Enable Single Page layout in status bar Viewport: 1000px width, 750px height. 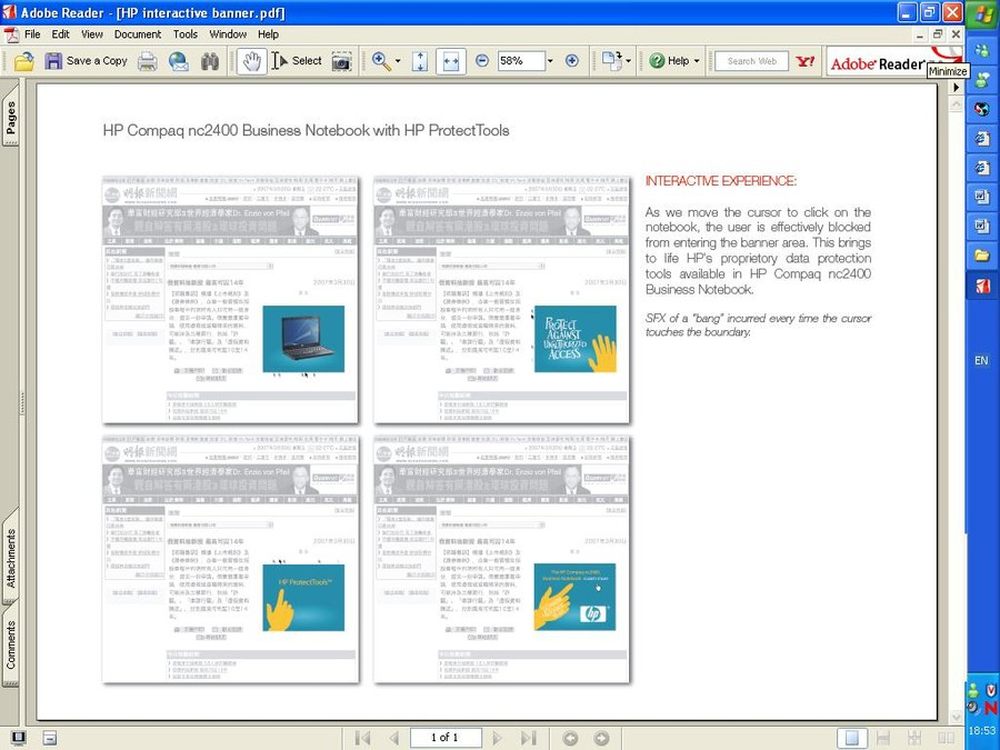click(852, 738)
